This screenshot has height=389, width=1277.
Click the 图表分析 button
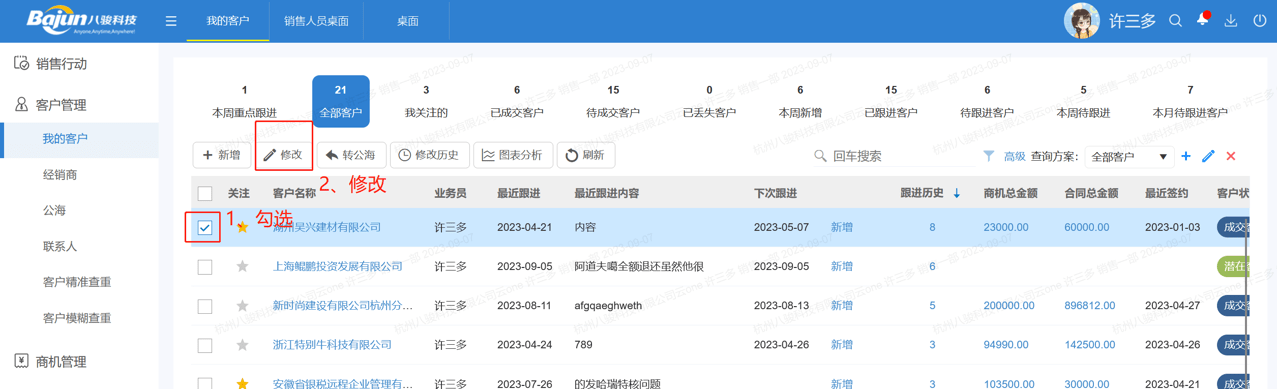click(512, 156)
